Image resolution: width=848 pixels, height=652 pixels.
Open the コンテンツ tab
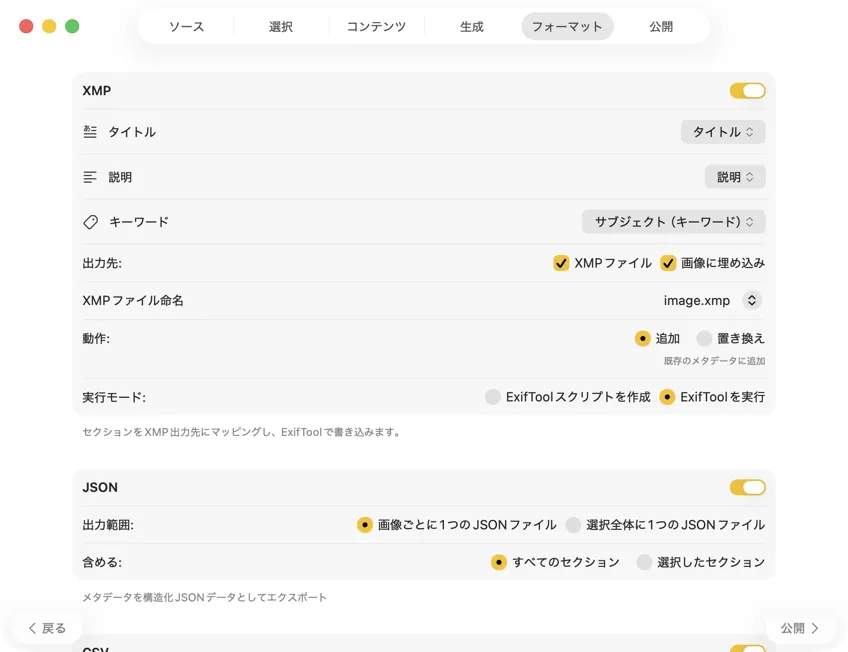pos(376,27)
